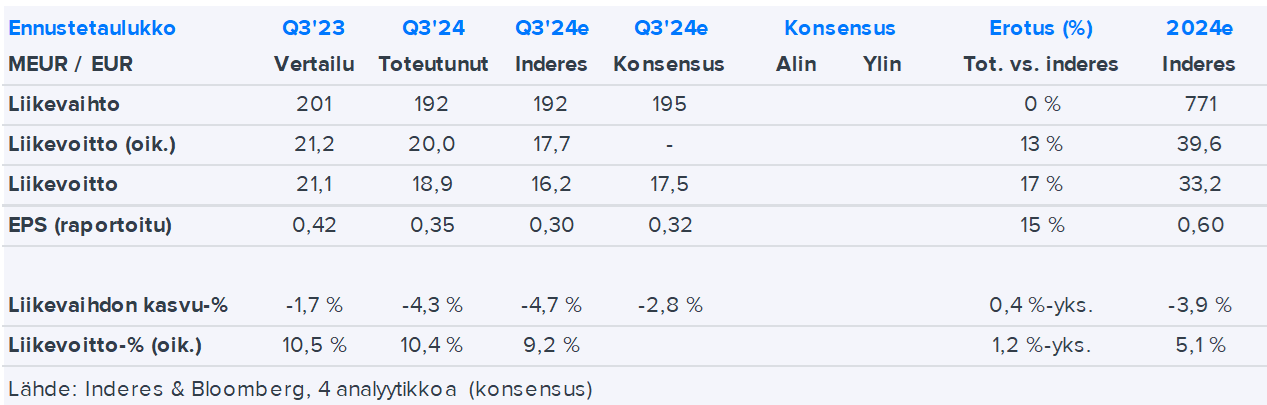1267x405 pixels.
Task: Select the Tot. vs. inderes subheader
Action: (1040, 65)
